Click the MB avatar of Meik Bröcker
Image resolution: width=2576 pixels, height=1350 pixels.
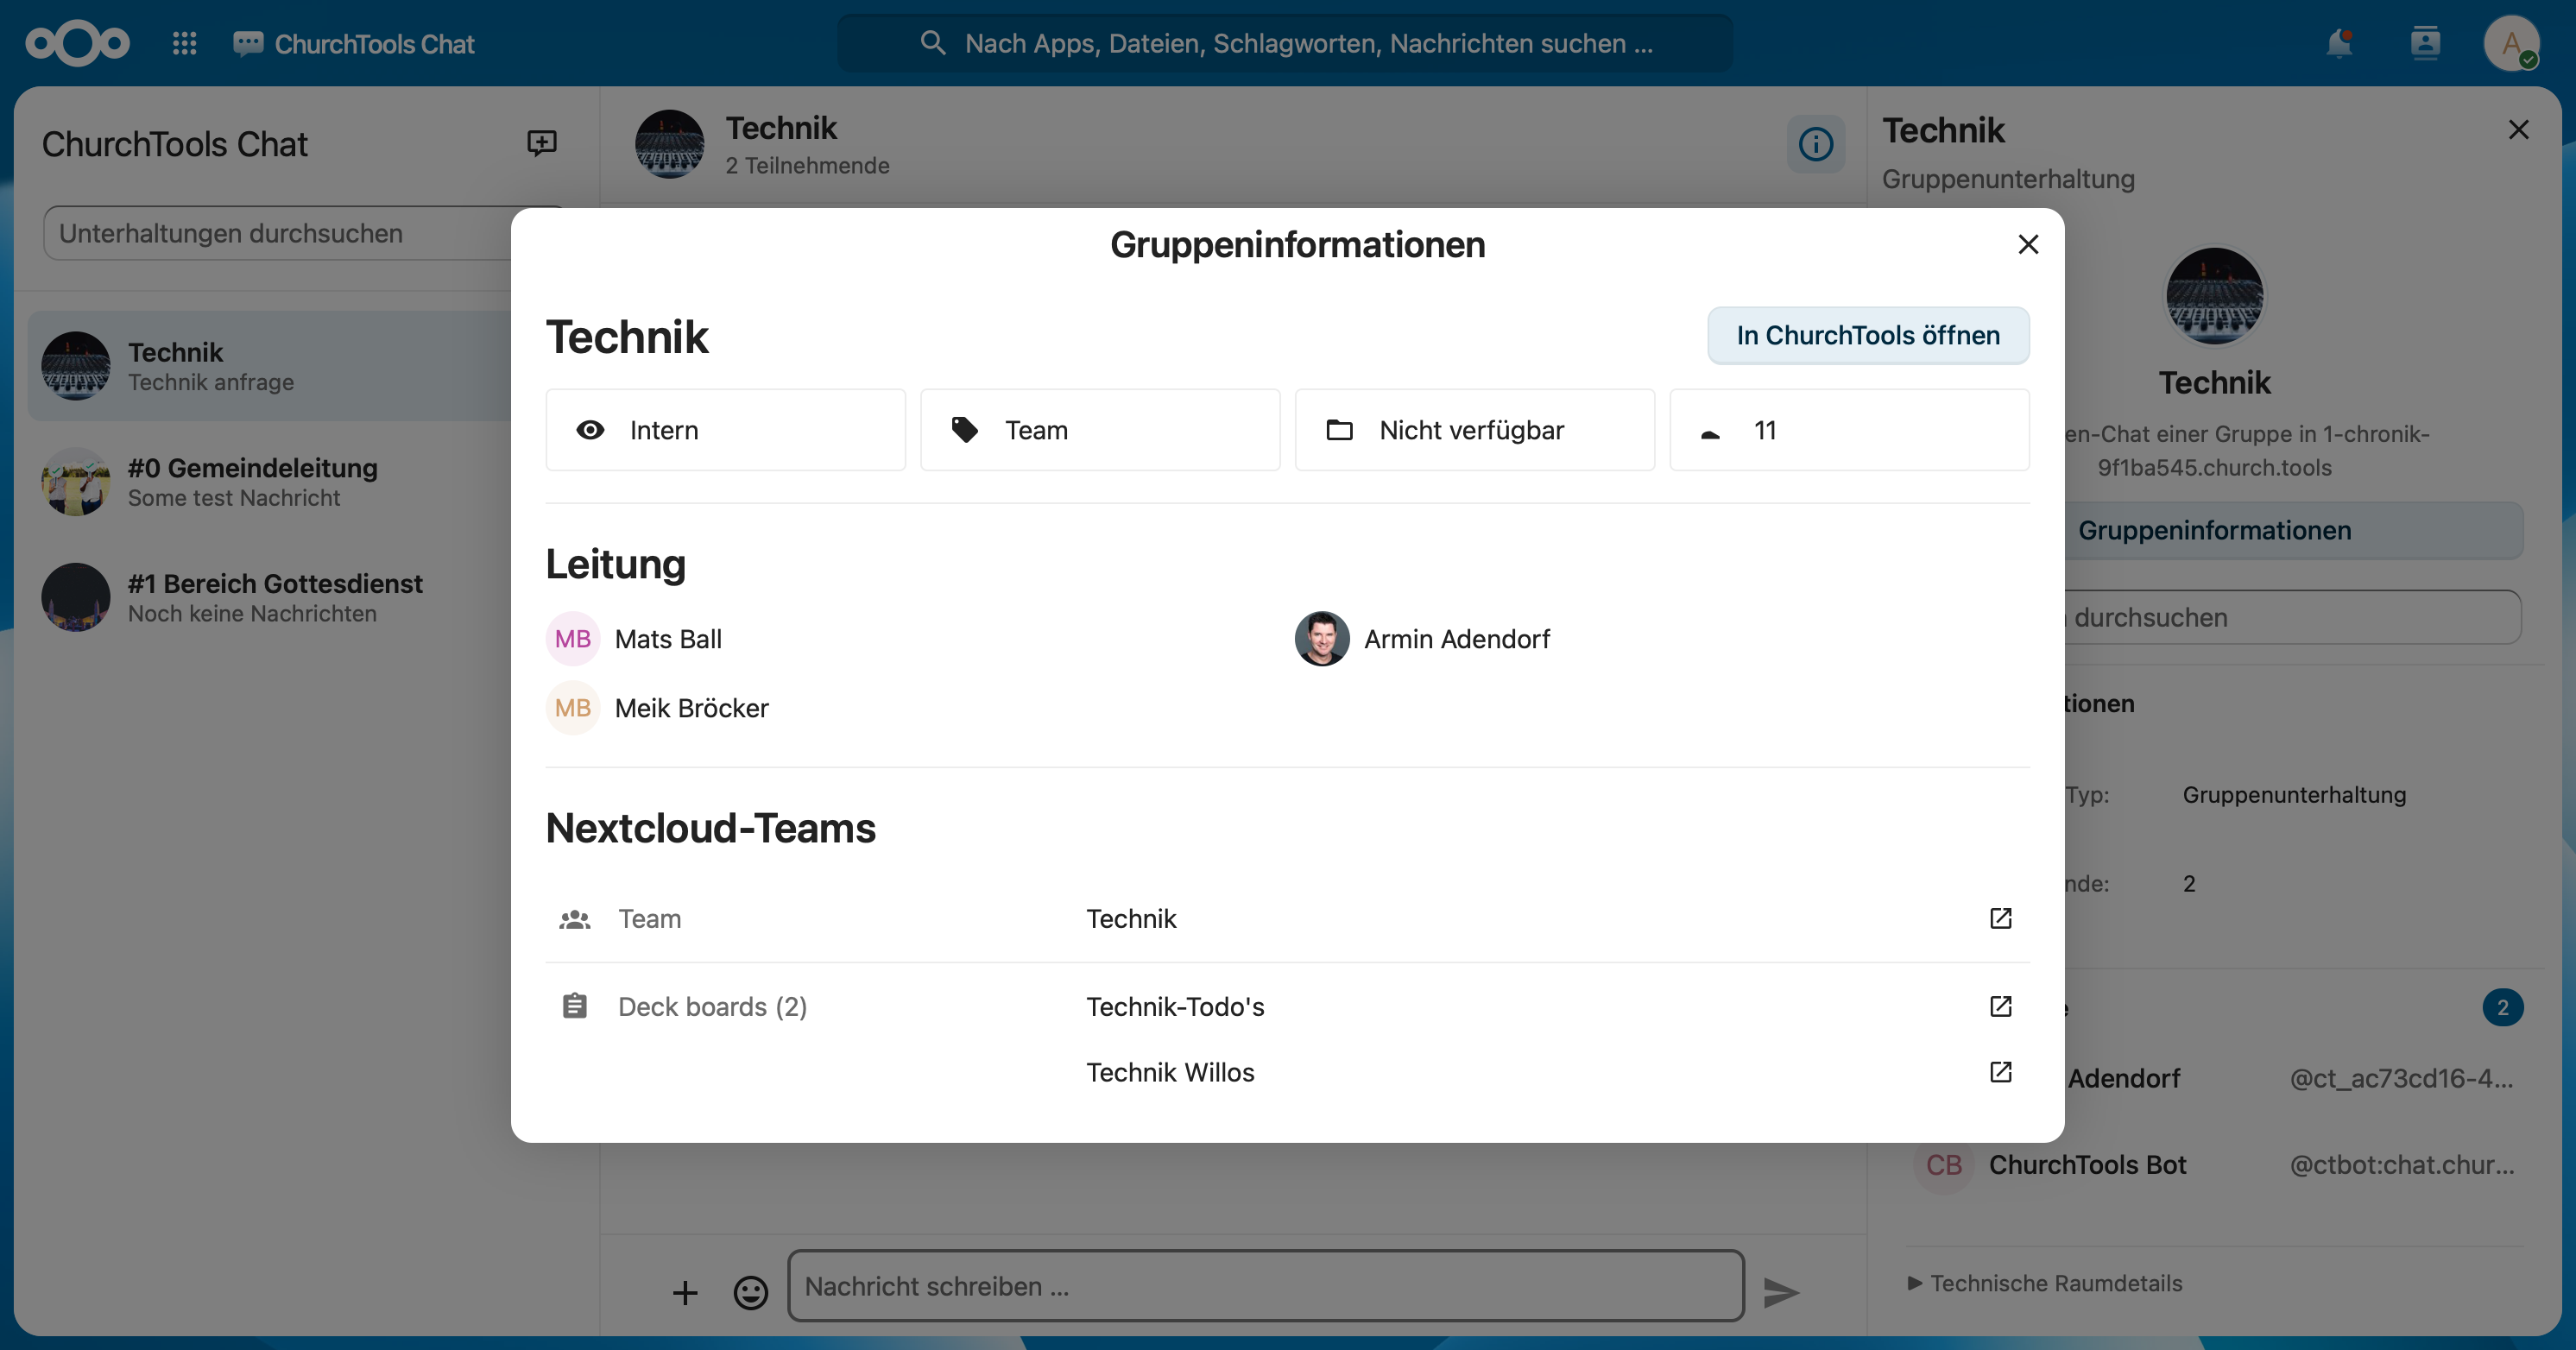click(573, 708)
